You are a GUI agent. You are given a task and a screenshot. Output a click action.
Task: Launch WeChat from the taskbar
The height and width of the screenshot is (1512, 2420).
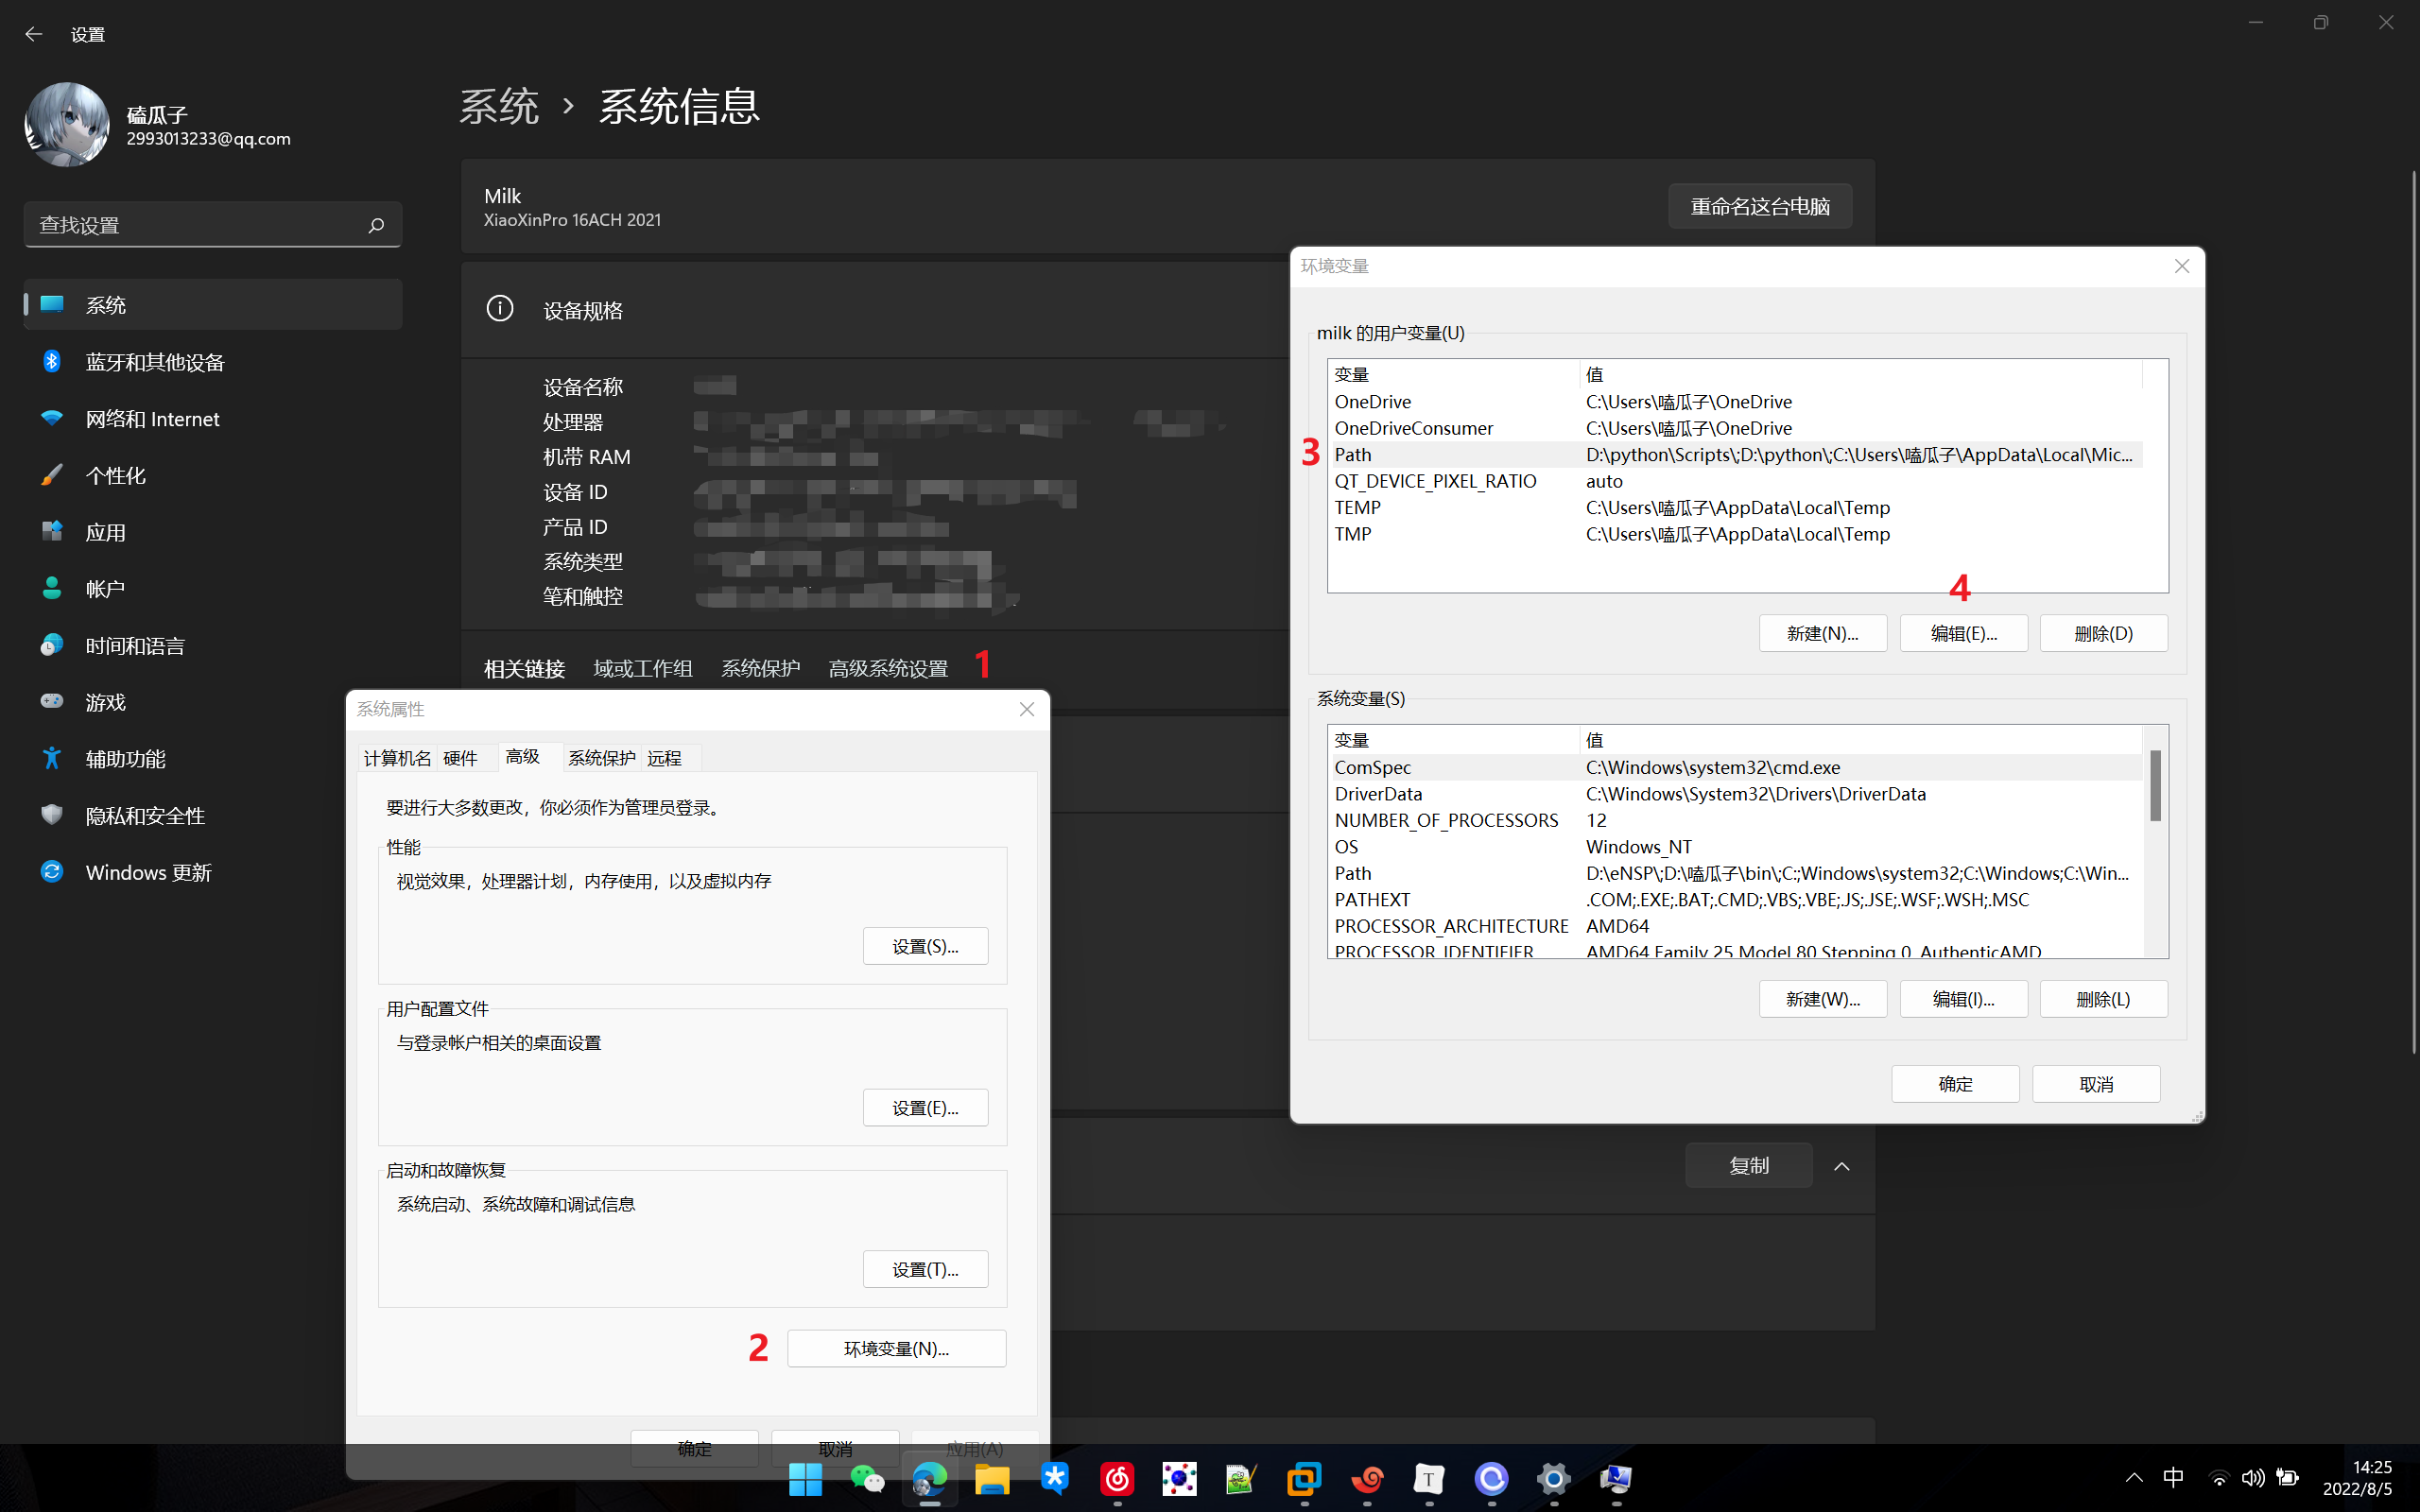[x=867, y=1478]
